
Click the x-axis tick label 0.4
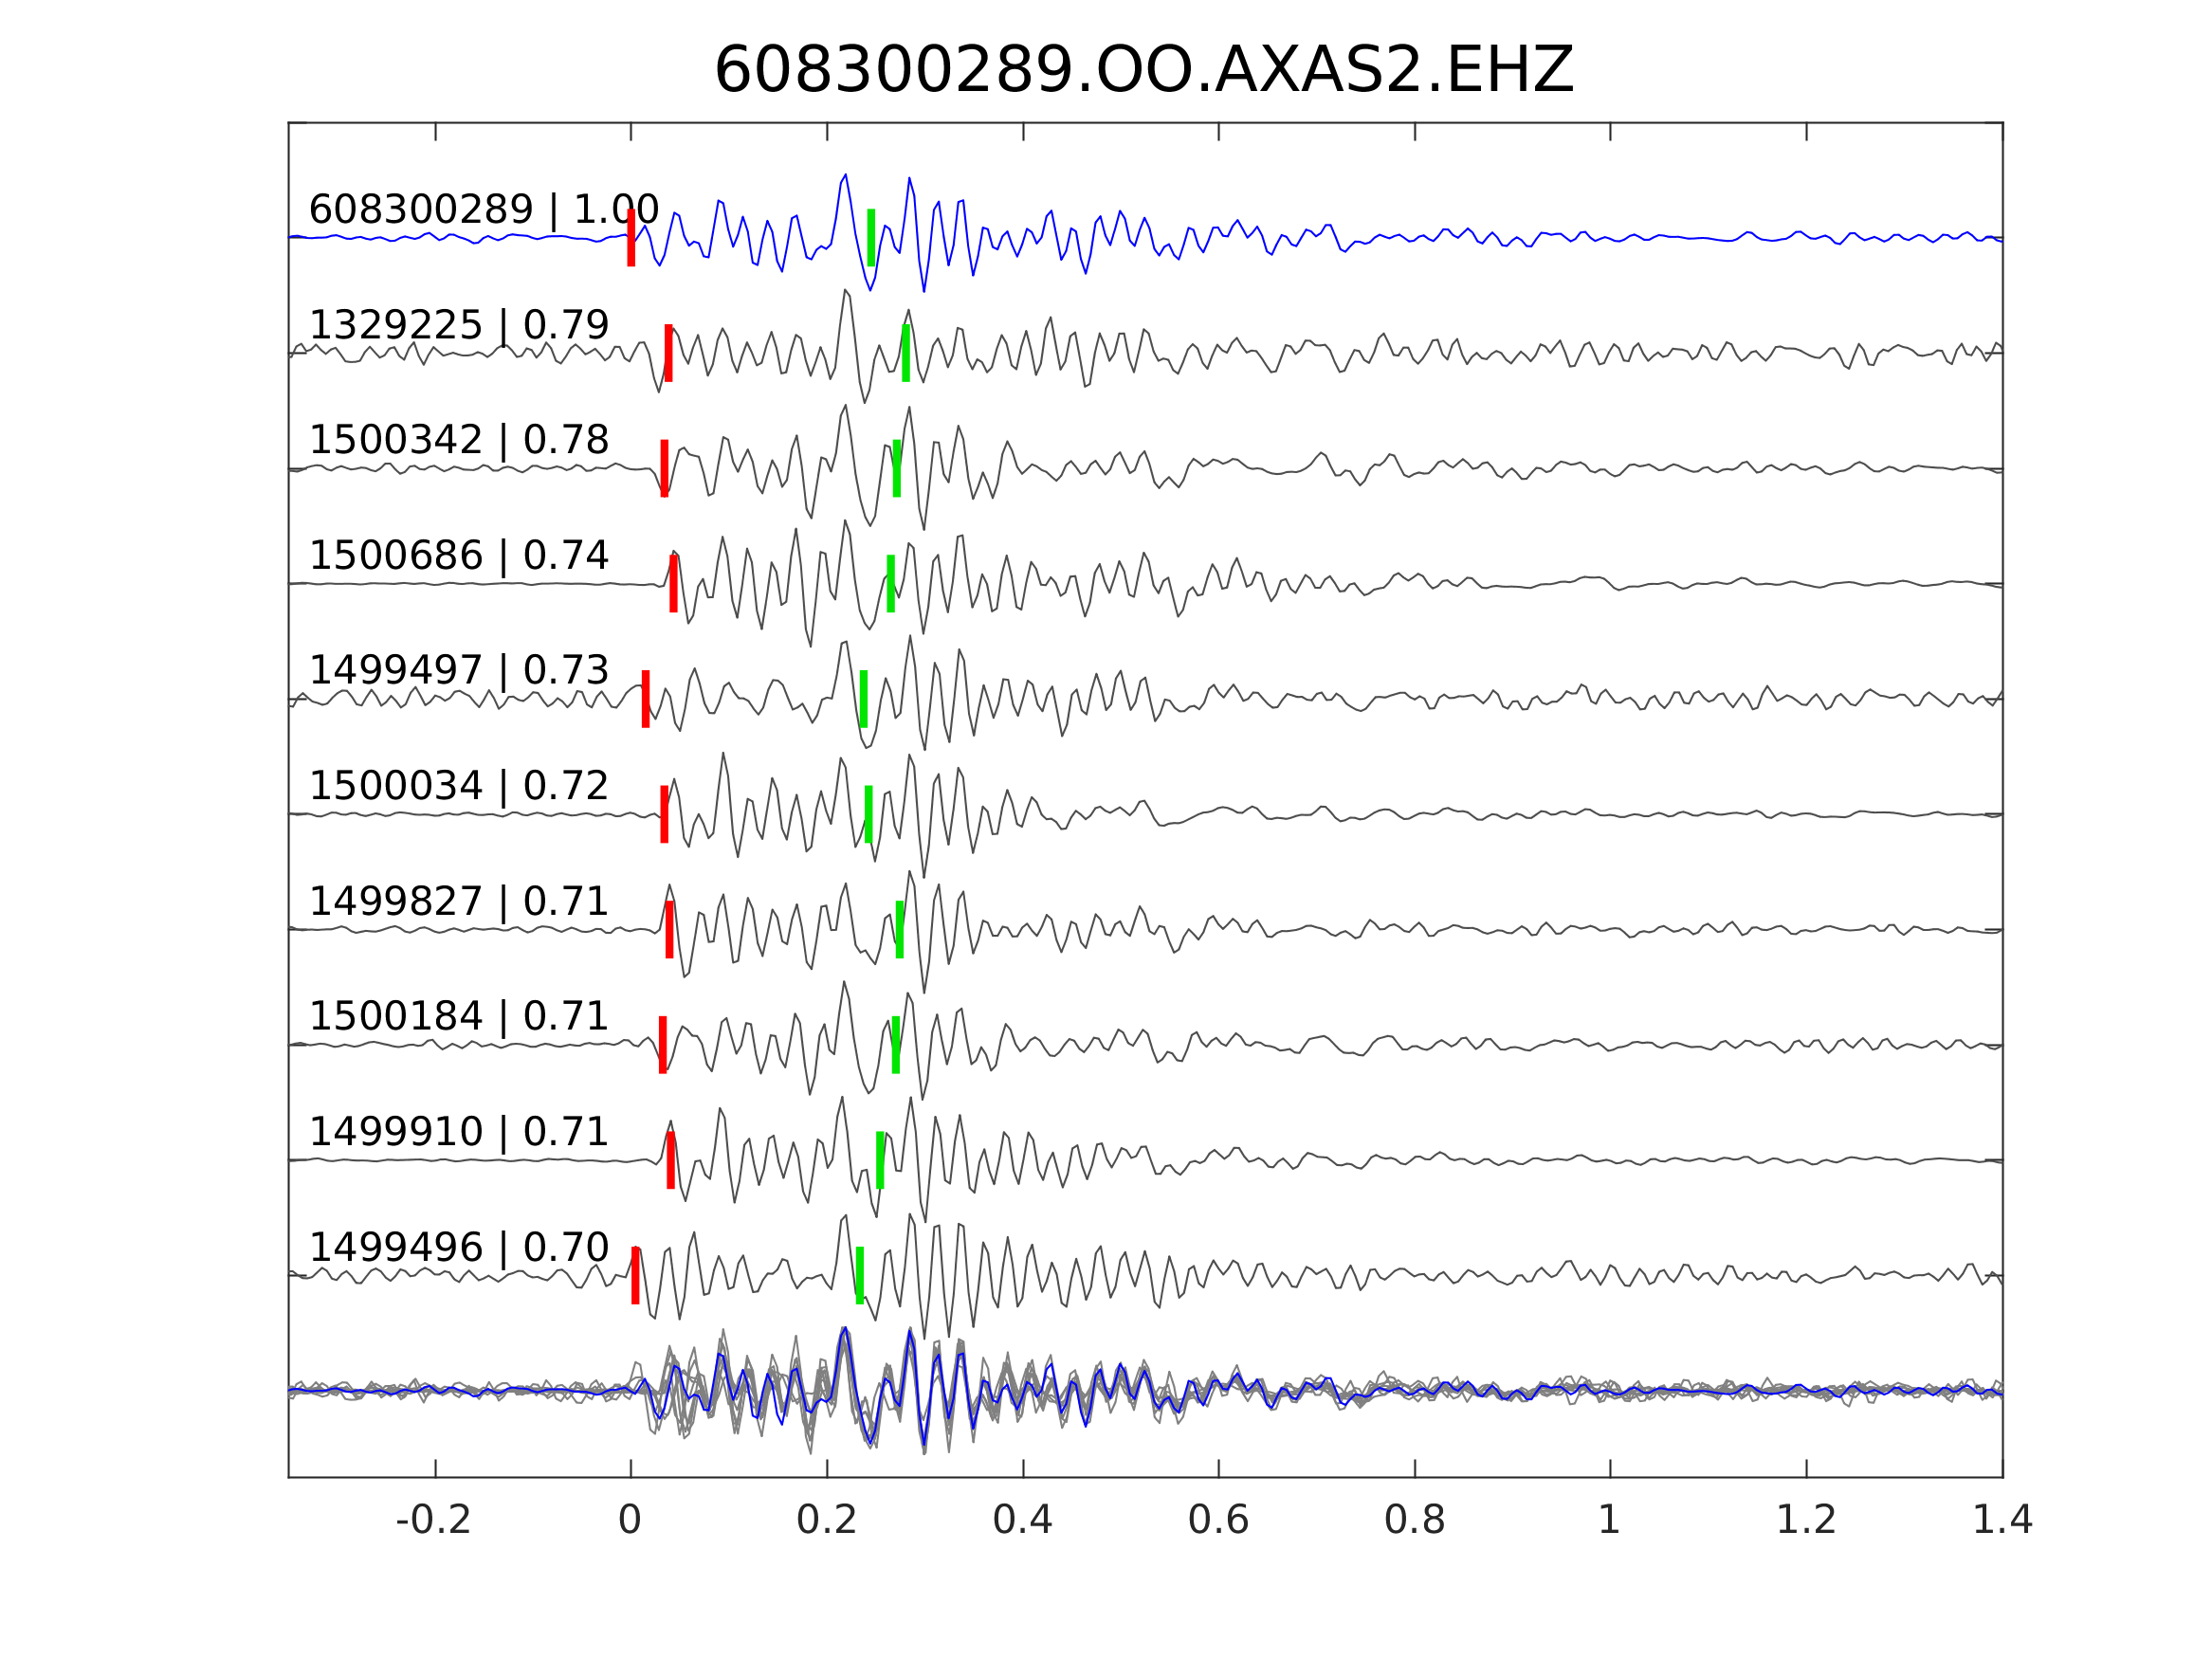point(1022,1521)
